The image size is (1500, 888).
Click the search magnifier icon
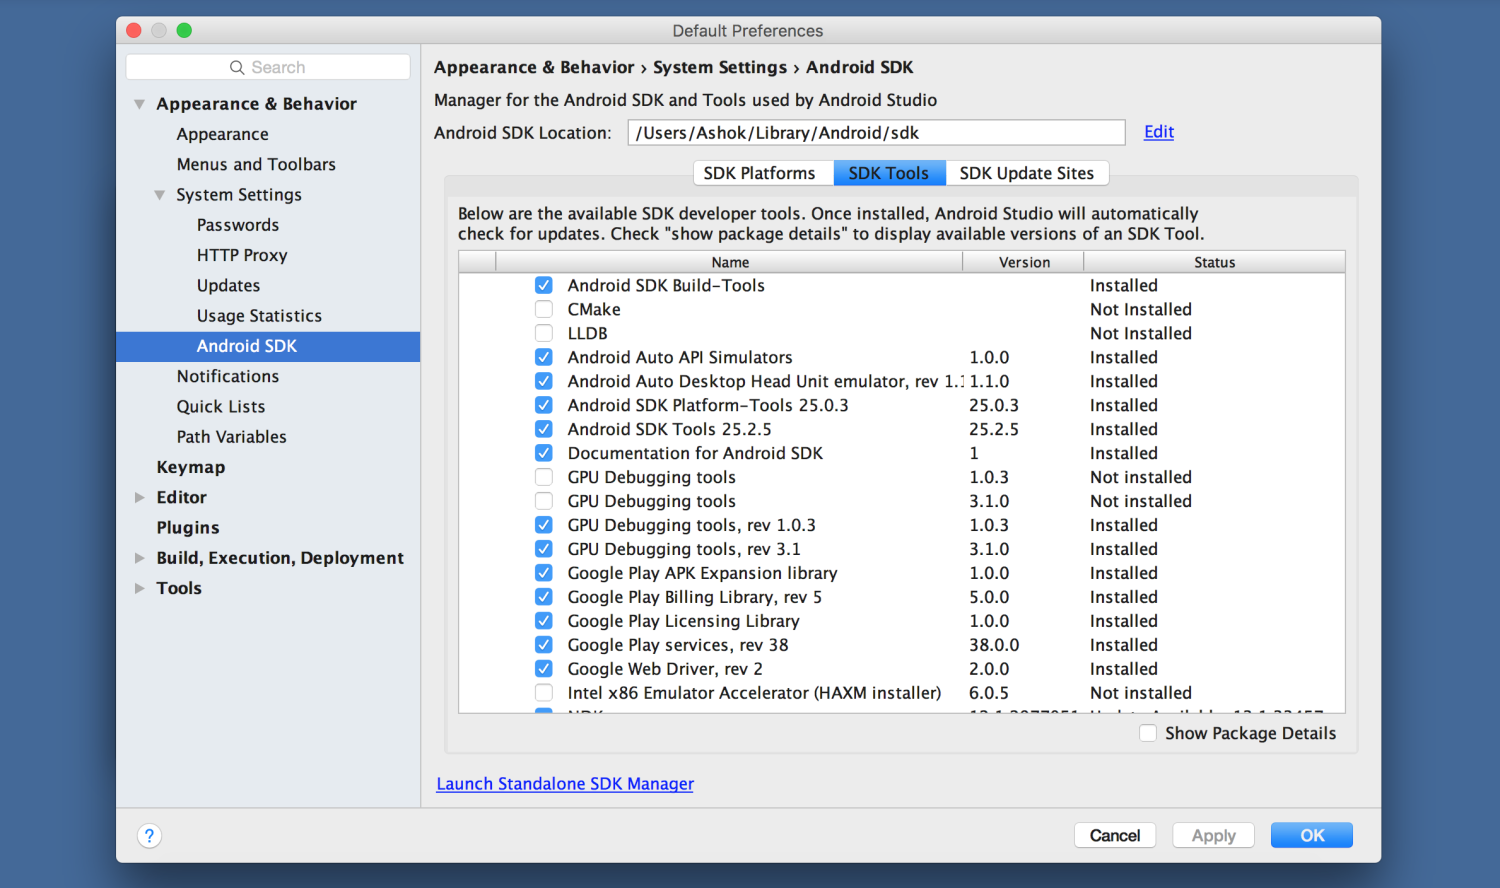(x=237, y=67)
